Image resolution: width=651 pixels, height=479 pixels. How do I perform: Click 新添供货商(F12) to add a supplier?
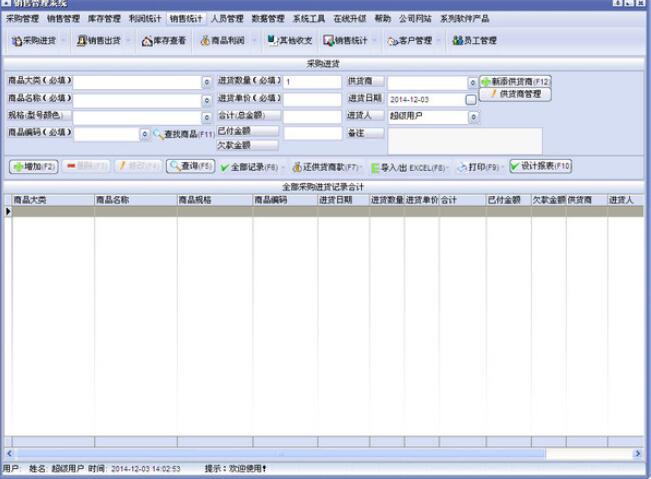pyautogui.click(x=515, y=81)
